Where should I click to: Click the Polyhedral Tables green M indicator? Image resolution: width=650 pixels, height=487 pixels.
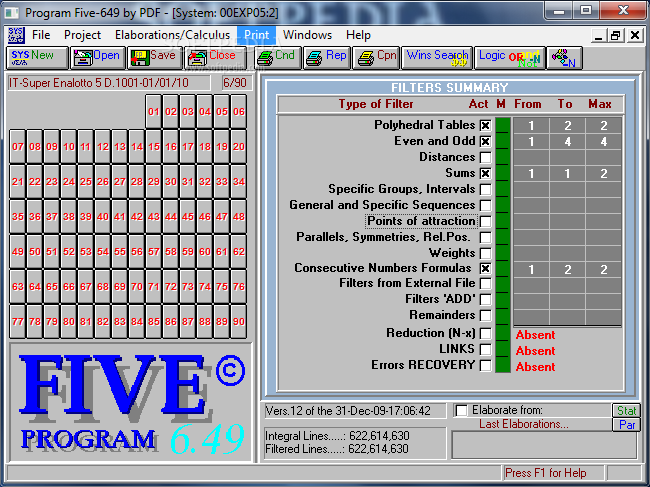click(503, 125)
